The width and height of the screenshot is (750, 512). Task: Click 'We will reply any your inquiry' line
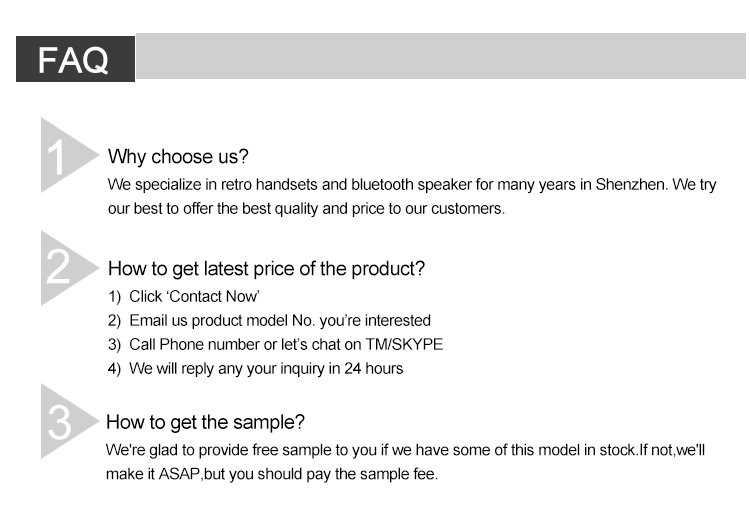click(x=255, y=369)
